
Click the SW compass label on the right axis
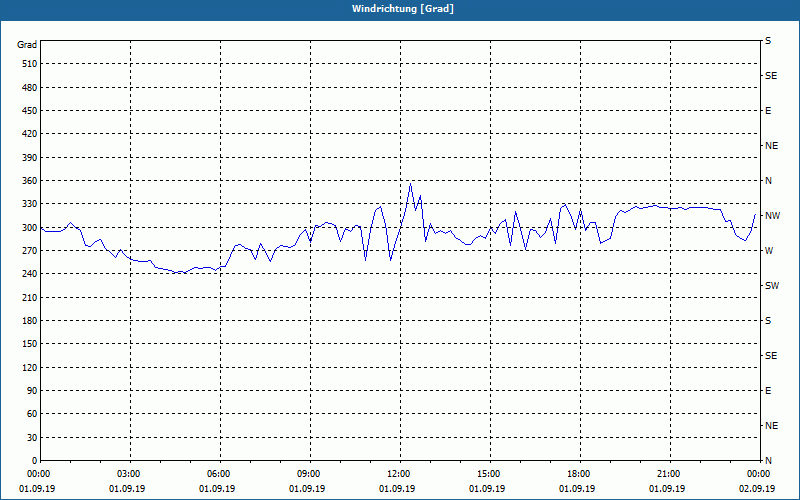tap(772, 286)
